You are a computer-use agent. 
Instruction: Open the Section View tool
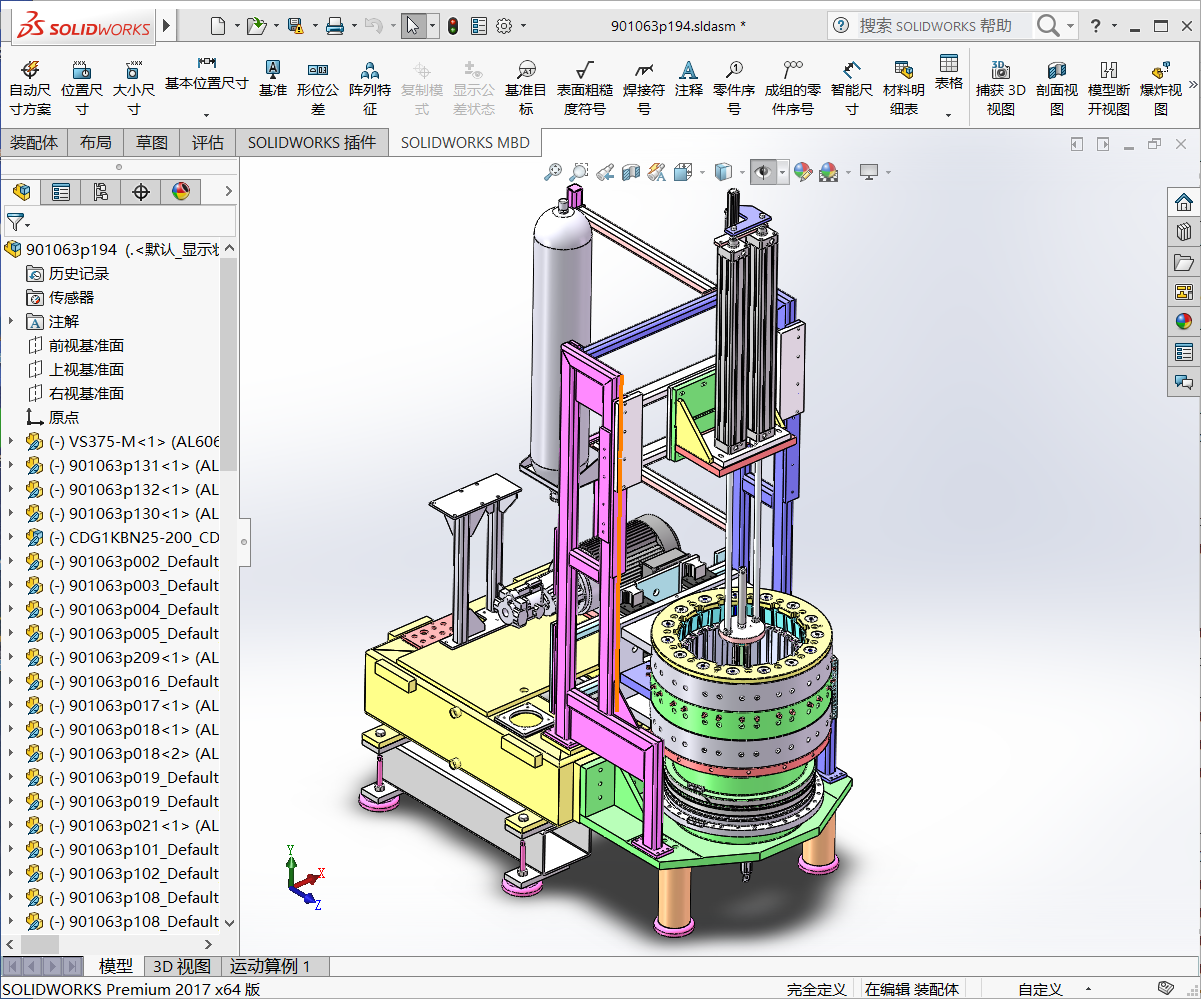click(629, 171)
